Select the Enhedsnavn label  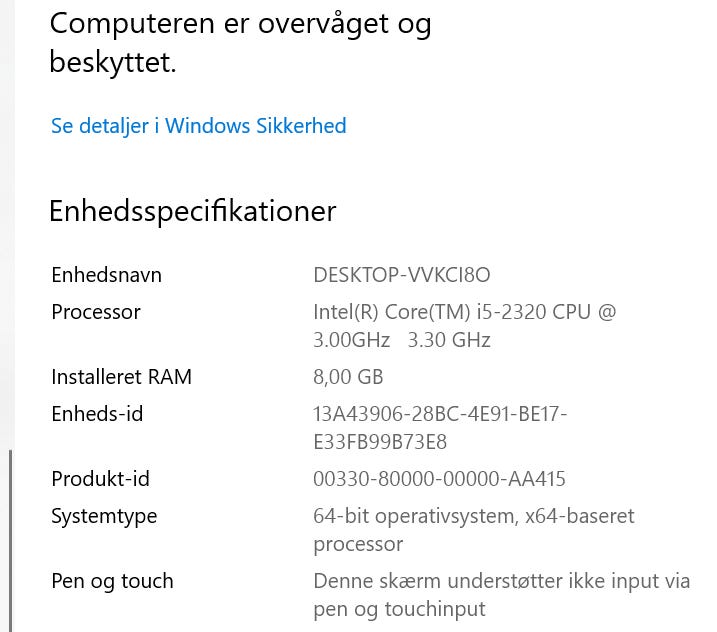pyautogui.click(x=106, y=274)
